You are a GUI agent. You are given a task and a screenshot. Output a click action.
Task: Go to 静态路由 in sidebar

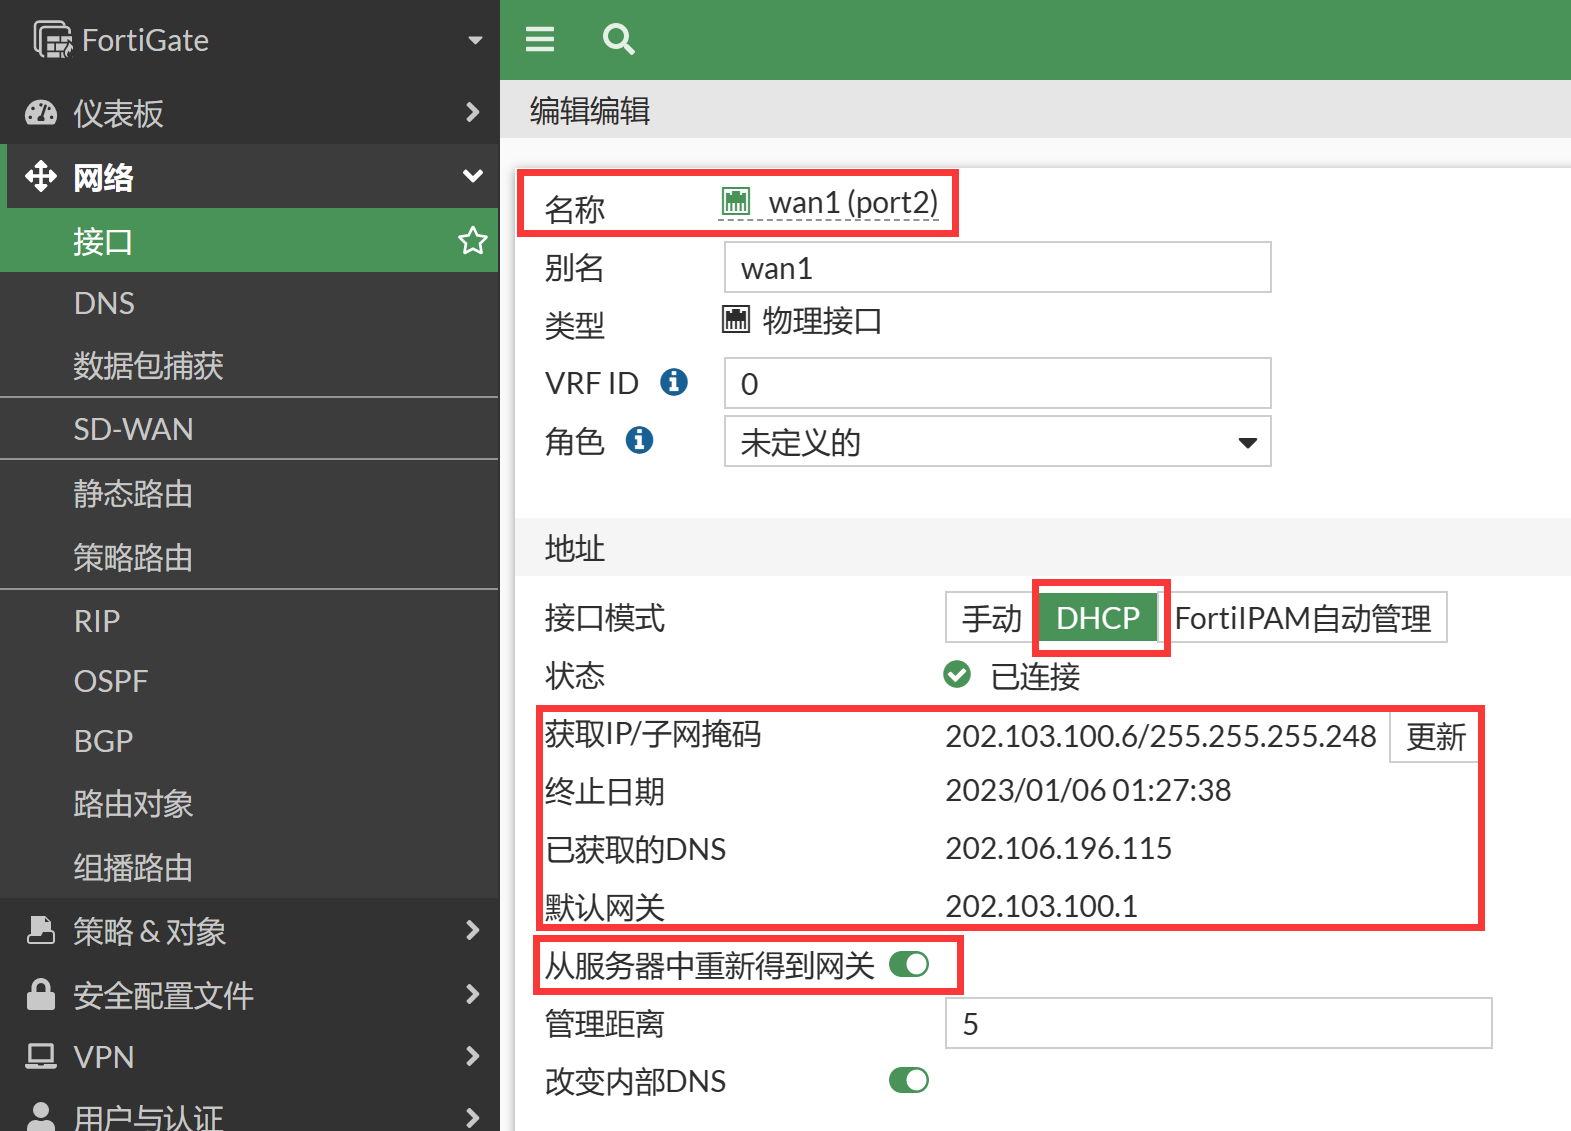pos(133,494)
